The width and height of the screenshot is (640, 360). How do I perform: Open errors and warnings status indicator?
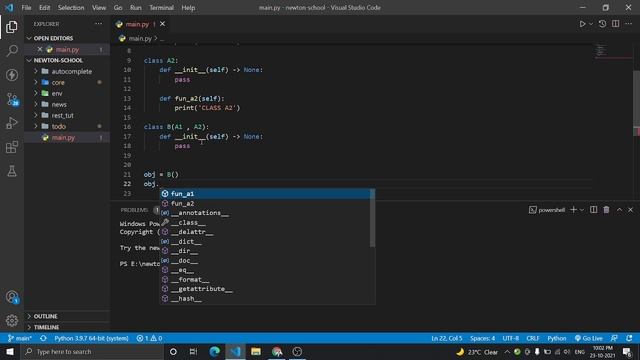(149, 338)
